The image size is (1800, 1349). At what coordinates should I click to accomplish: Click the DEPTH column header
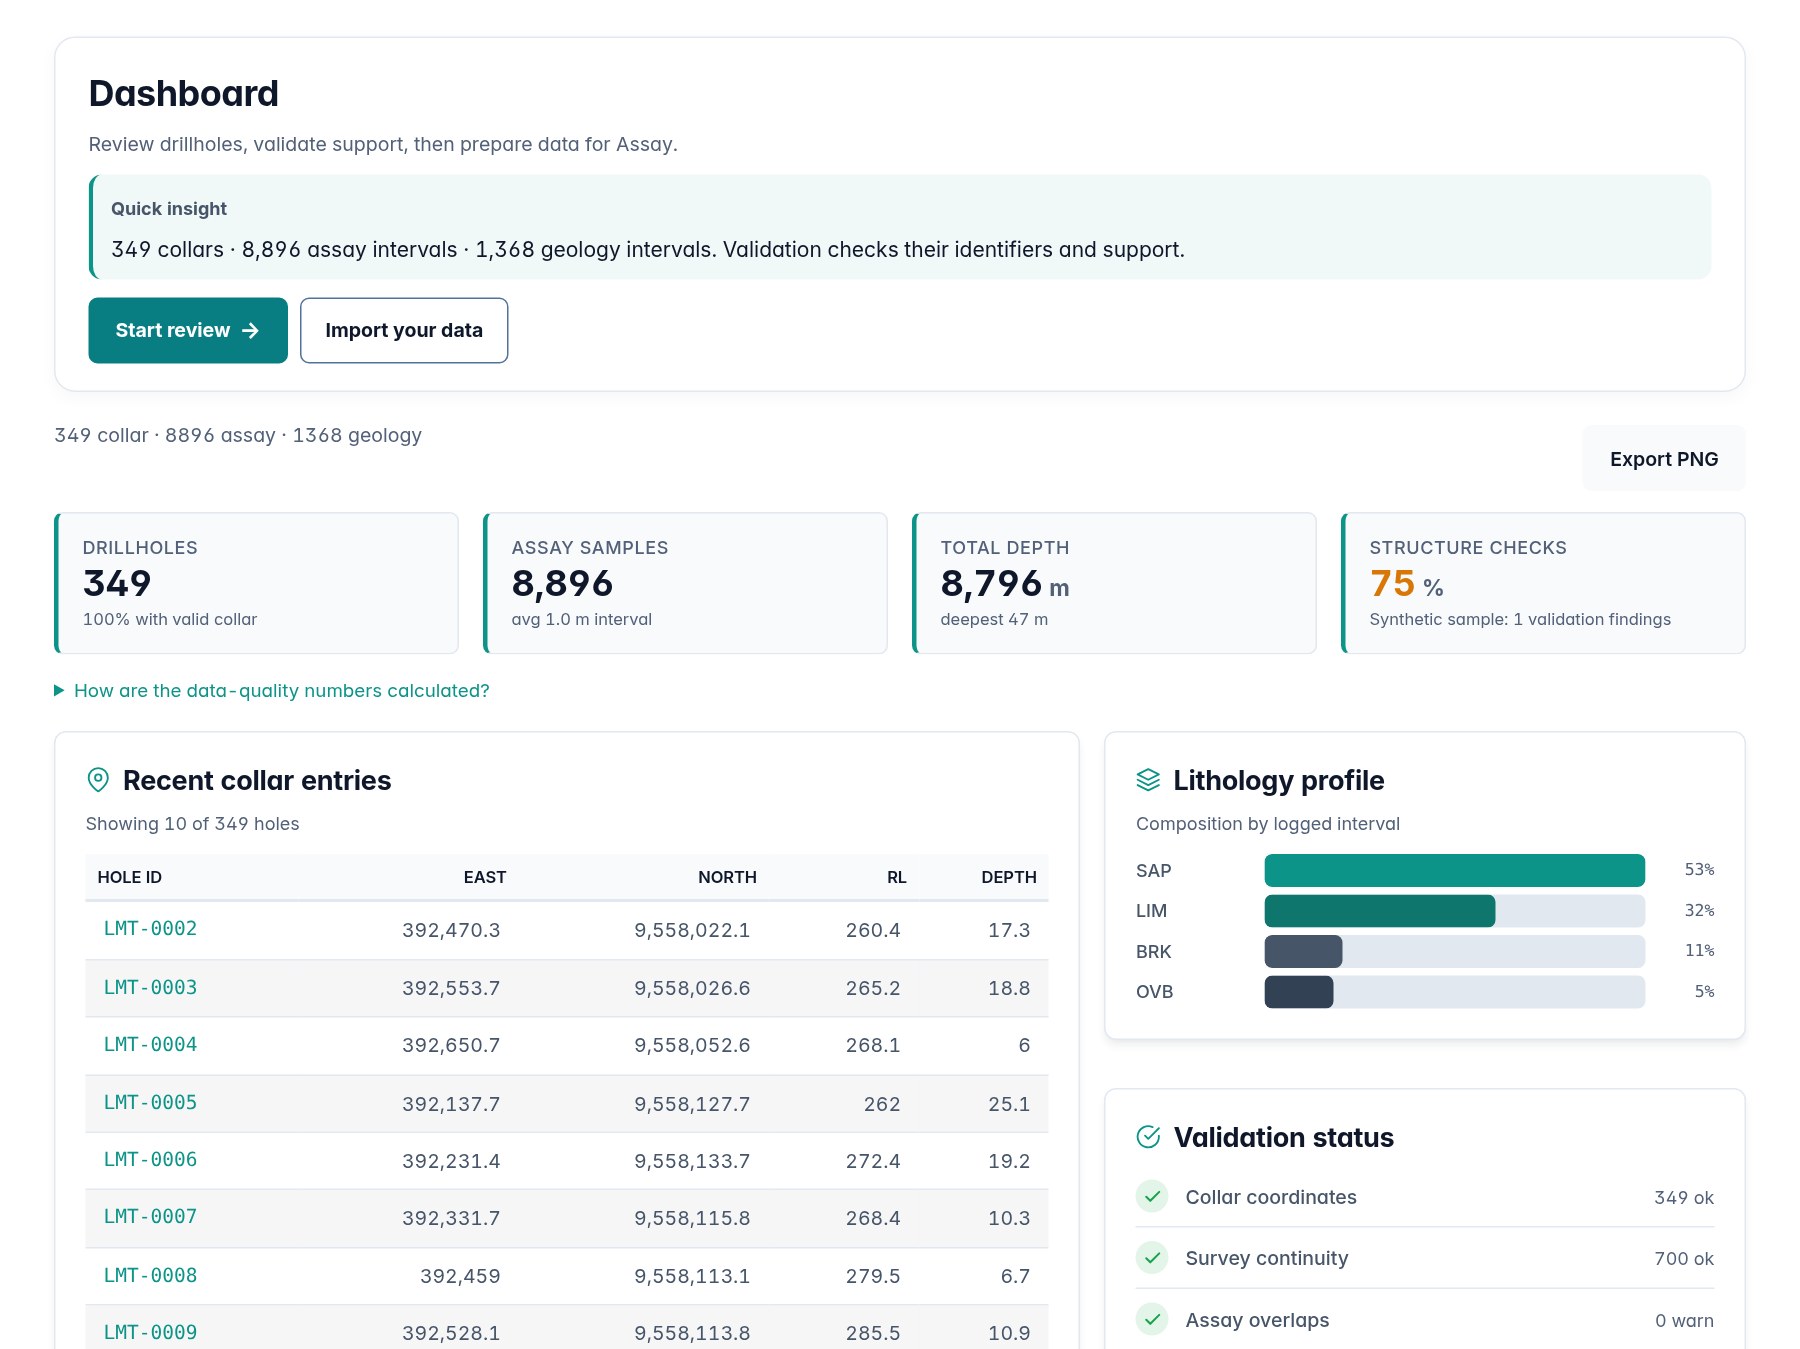1008,877
